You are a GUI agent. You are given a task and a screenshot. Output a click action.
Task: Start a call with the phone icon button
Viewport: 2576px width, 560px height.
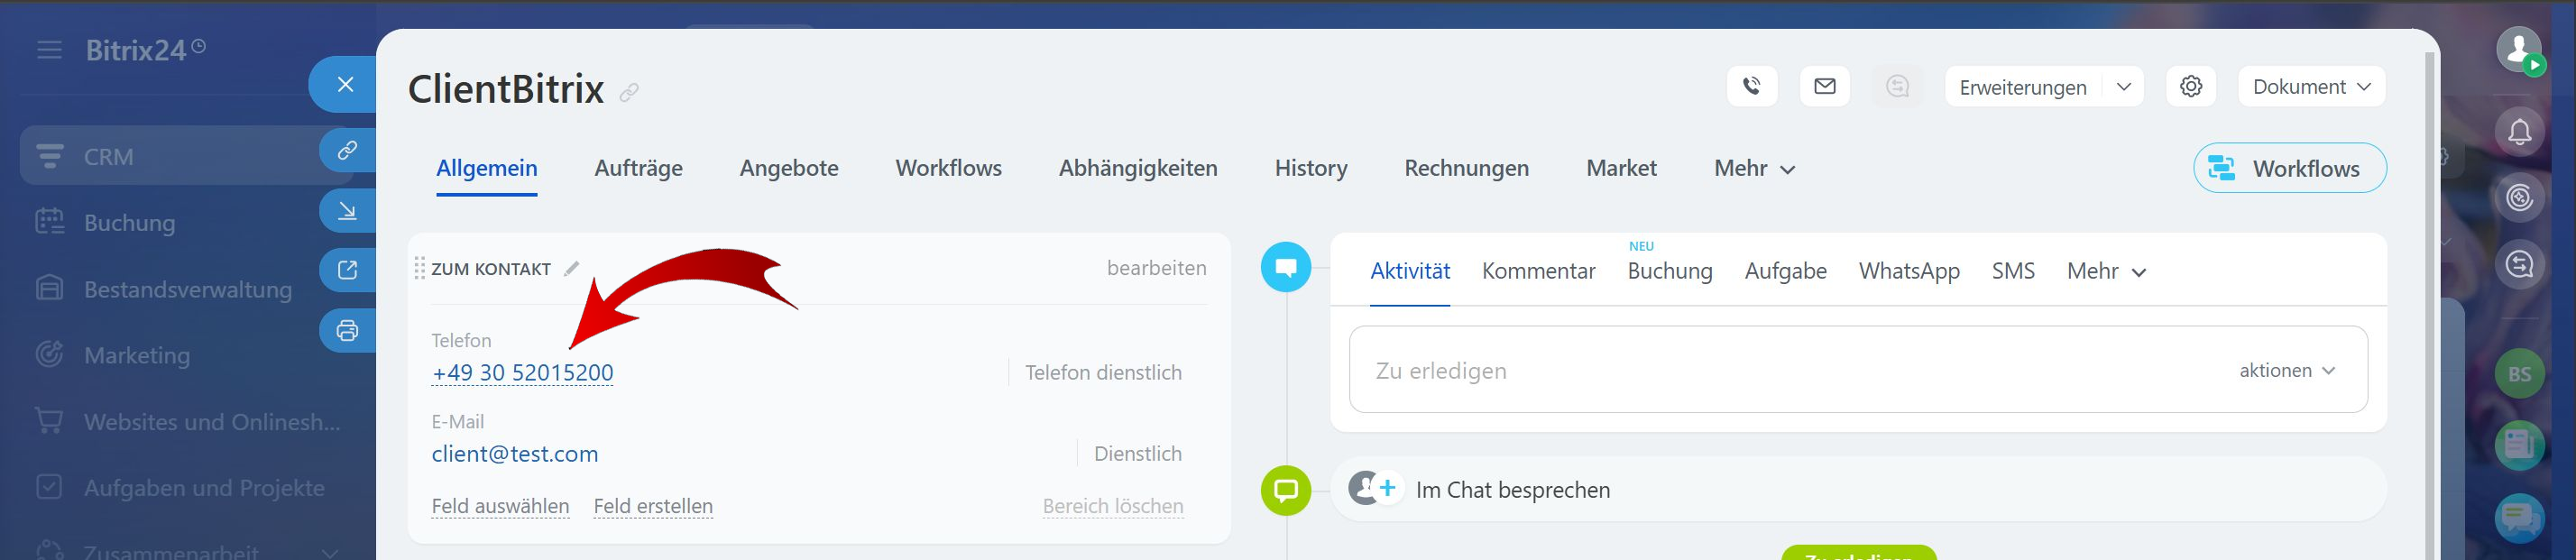pyautogui.click(x=1752, y=87)
